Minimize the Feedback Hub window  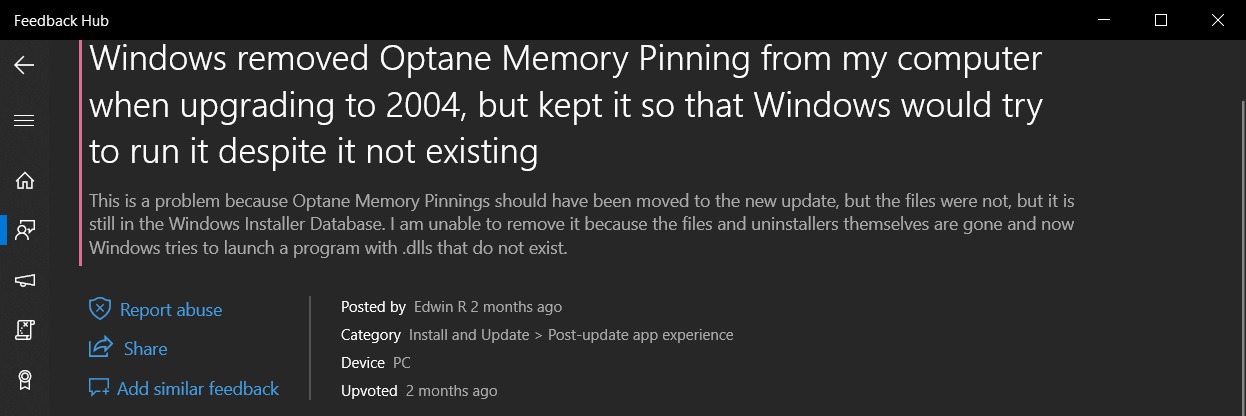pos(1103,19)
